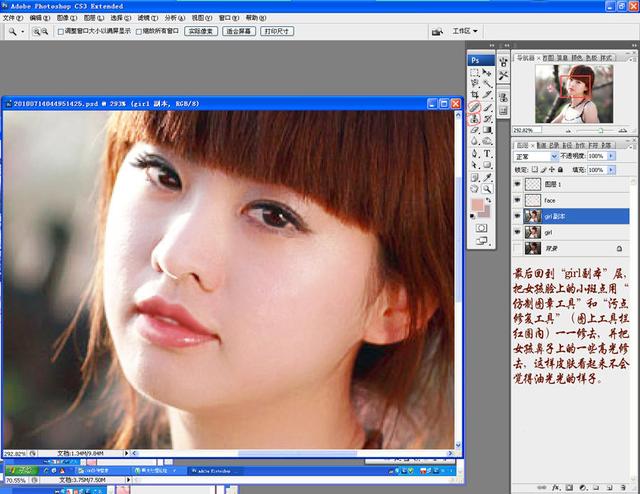This screenshot has width=640, height=494.
Task: Click zoom-out magnifier in options bar
Action: pos(43,31)
